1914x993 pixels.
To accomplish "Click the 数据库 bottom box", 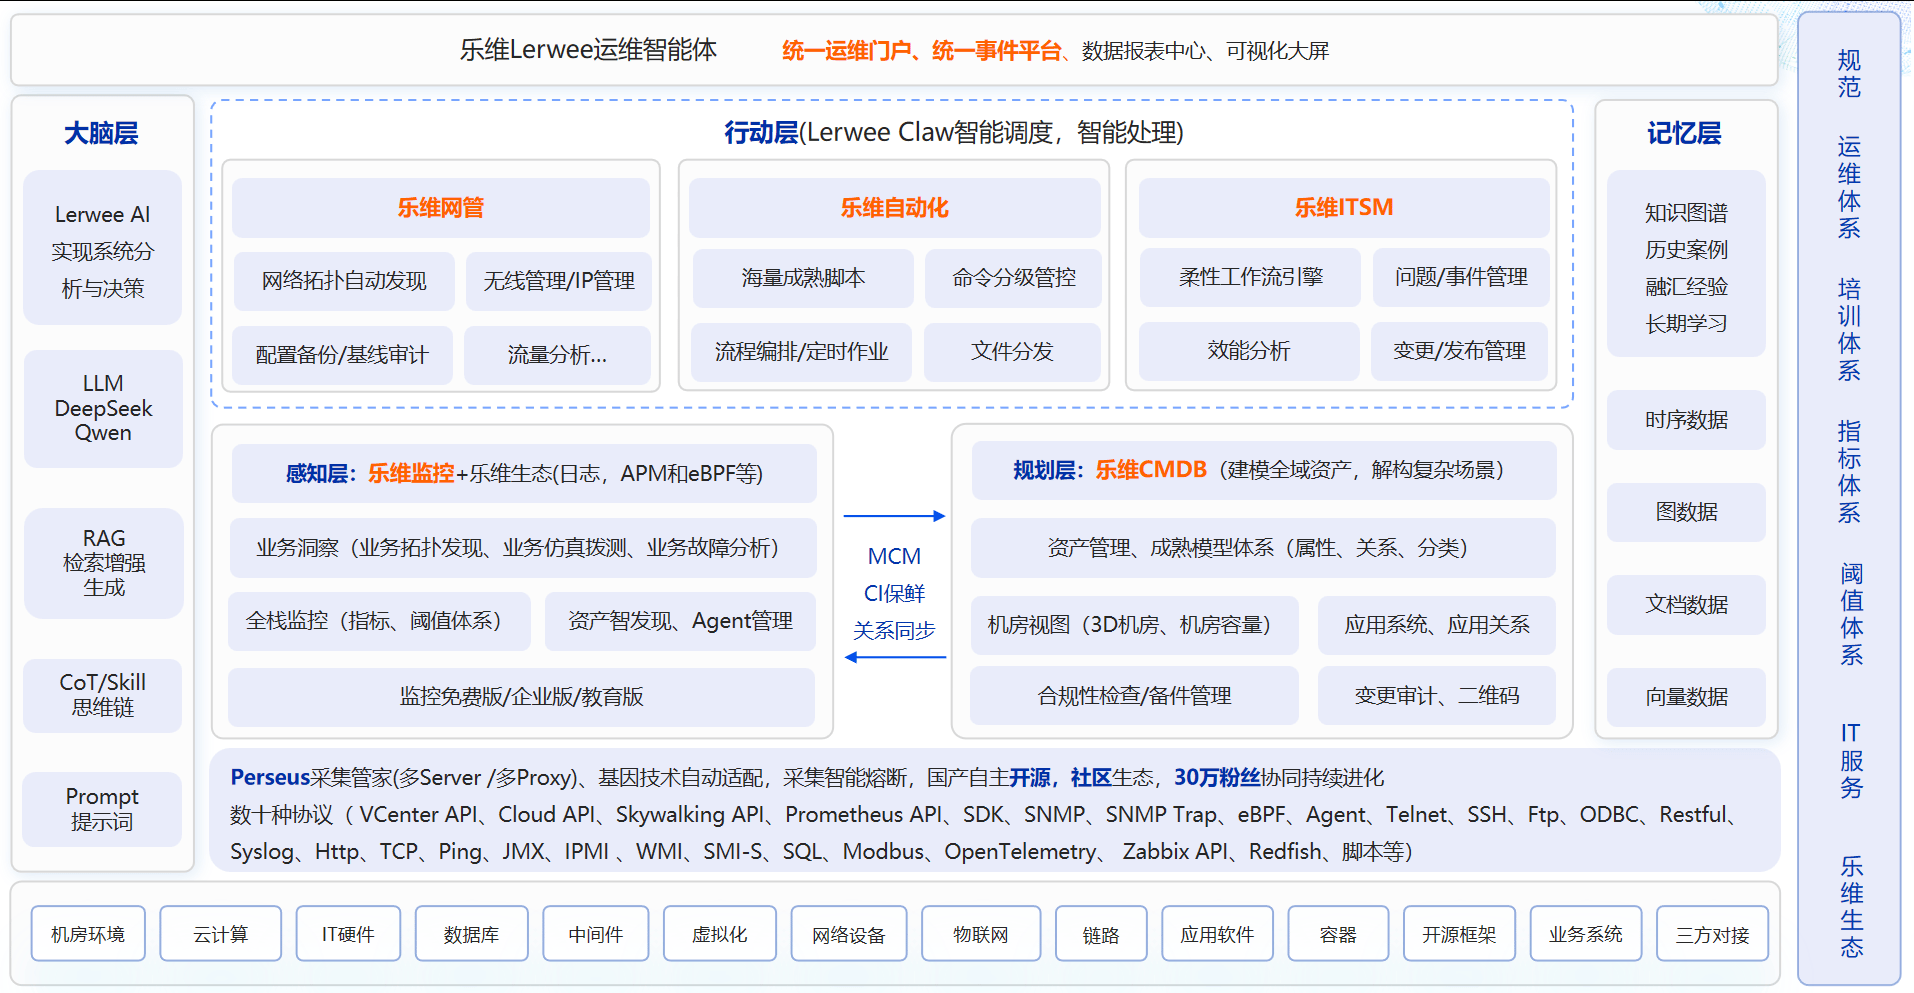I will point(471,934).
